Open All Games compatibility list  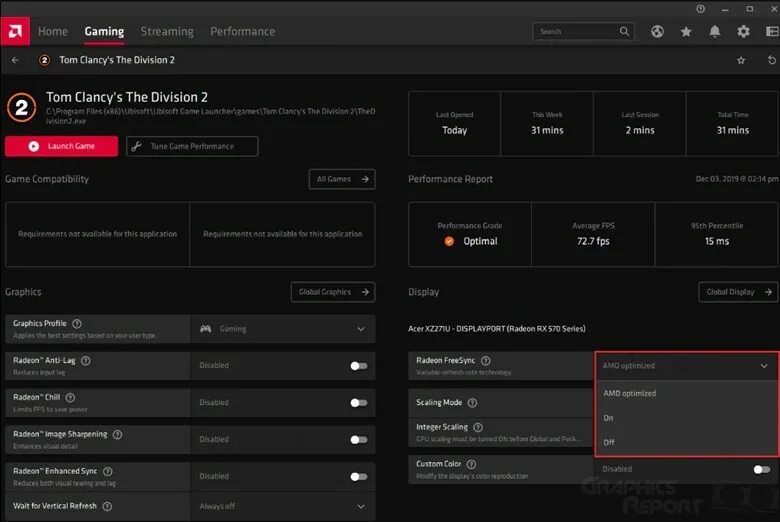[342, 179]
